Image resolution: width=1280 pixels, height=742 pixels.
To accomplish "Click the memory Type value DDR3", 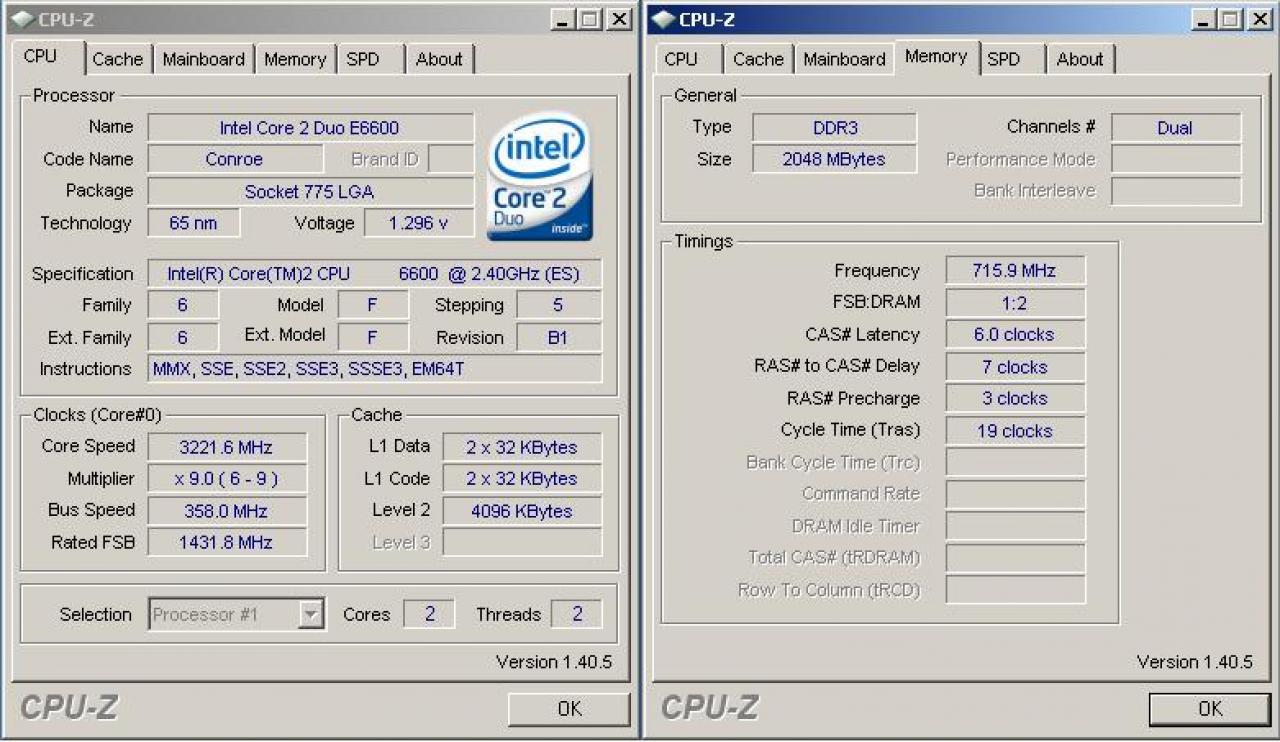I will coord(834,128).
